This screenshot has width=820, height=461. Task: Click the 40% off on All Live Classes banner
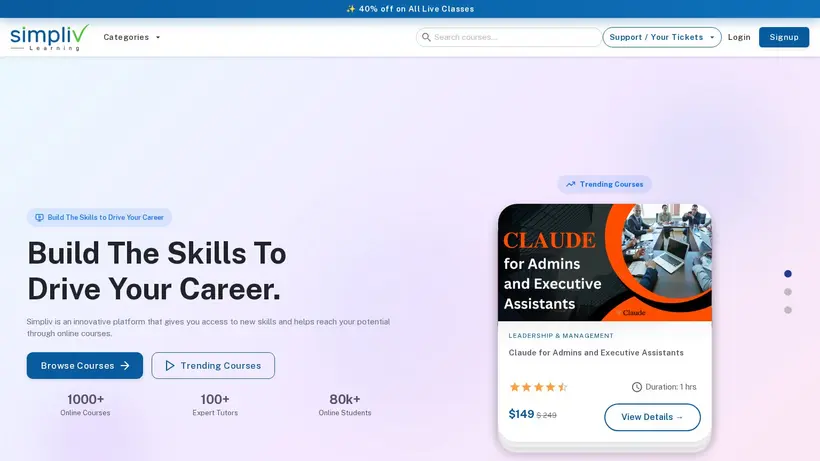coord(410,9)
